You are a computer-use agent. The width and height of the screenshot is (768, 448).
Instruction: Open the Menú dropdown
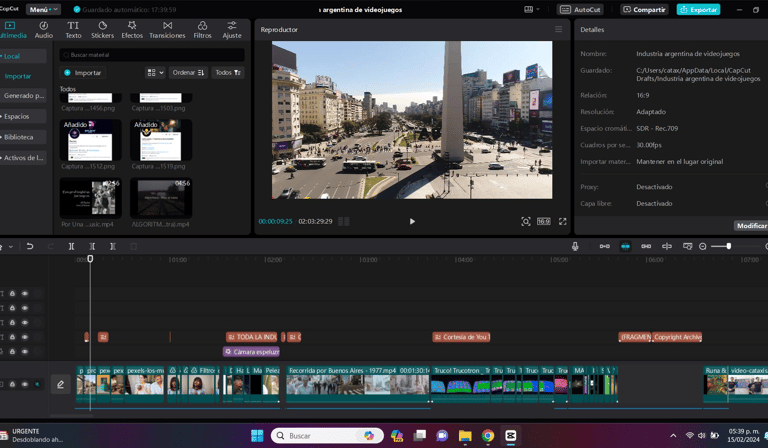(x=43, y=9)
